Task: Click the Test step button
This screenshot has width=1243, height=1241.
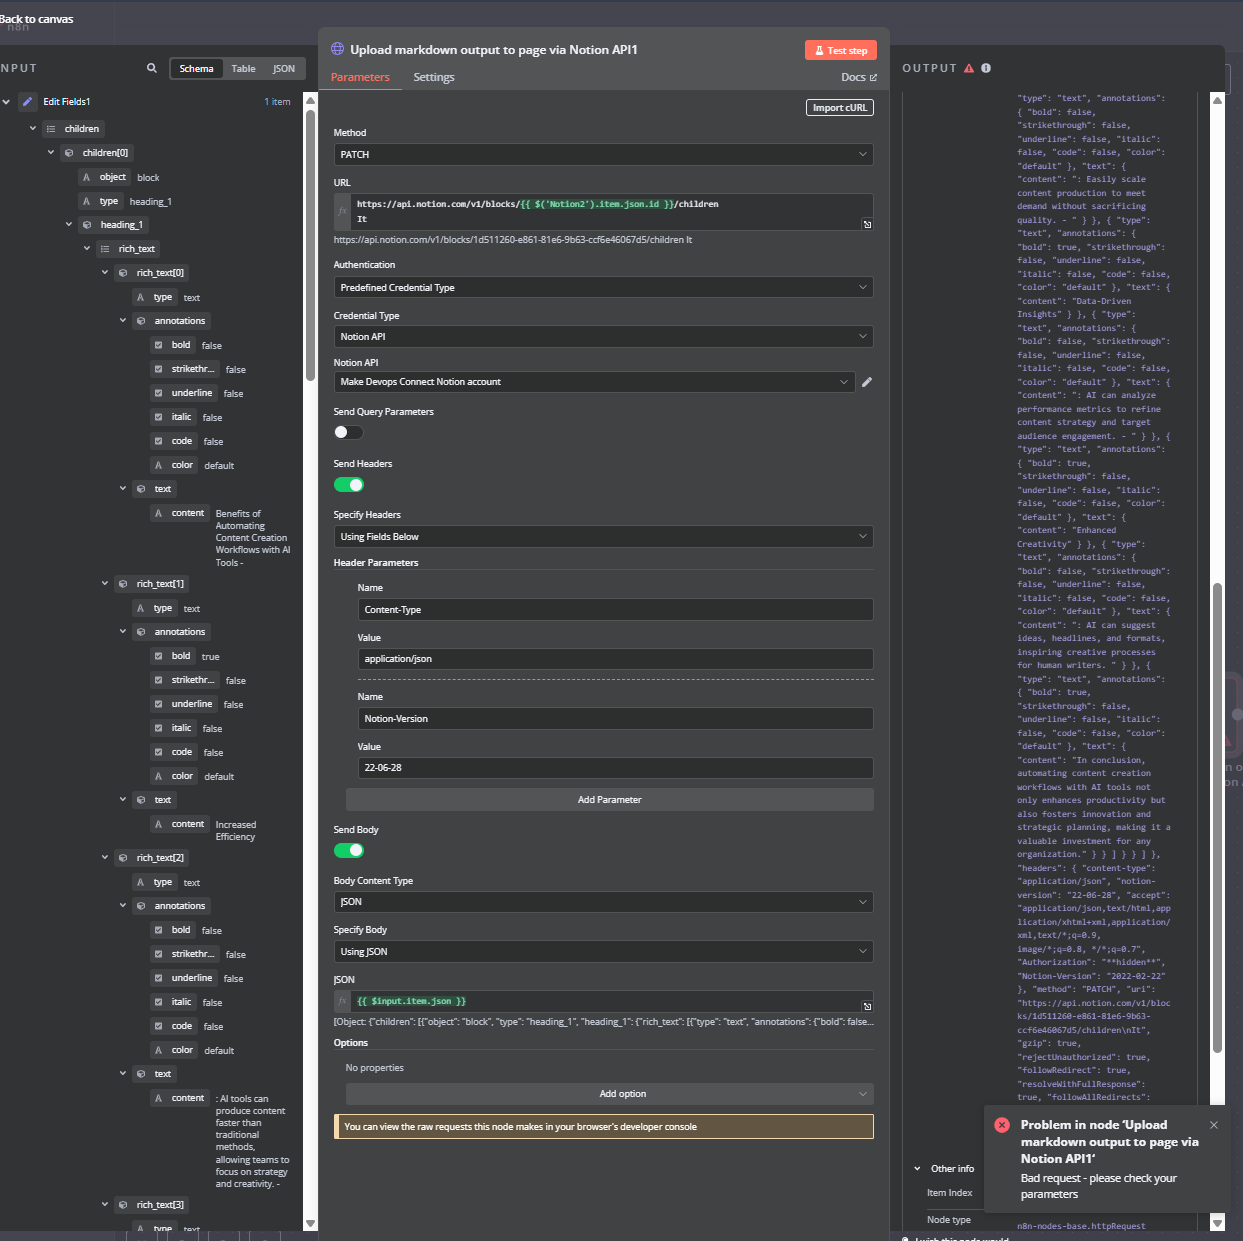Action: [x=840, y=51]
